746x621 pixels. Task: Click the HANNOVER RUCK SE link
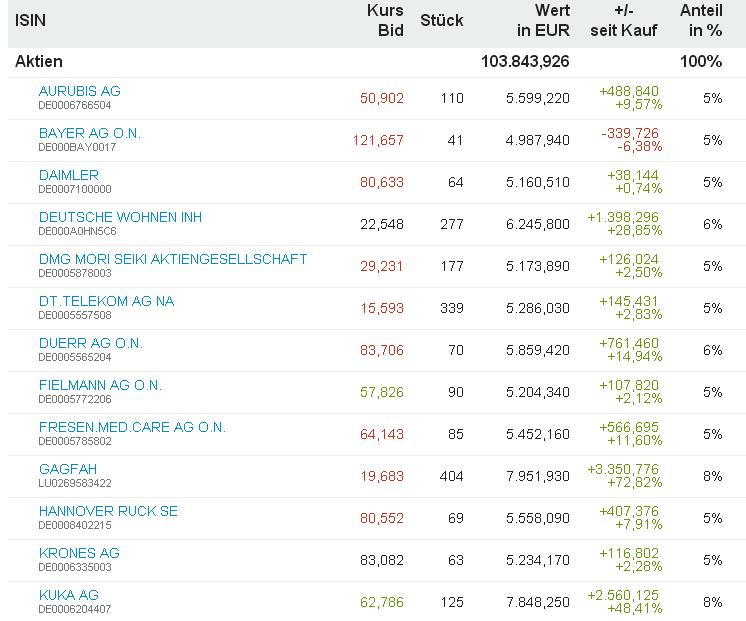click(108, 511)
